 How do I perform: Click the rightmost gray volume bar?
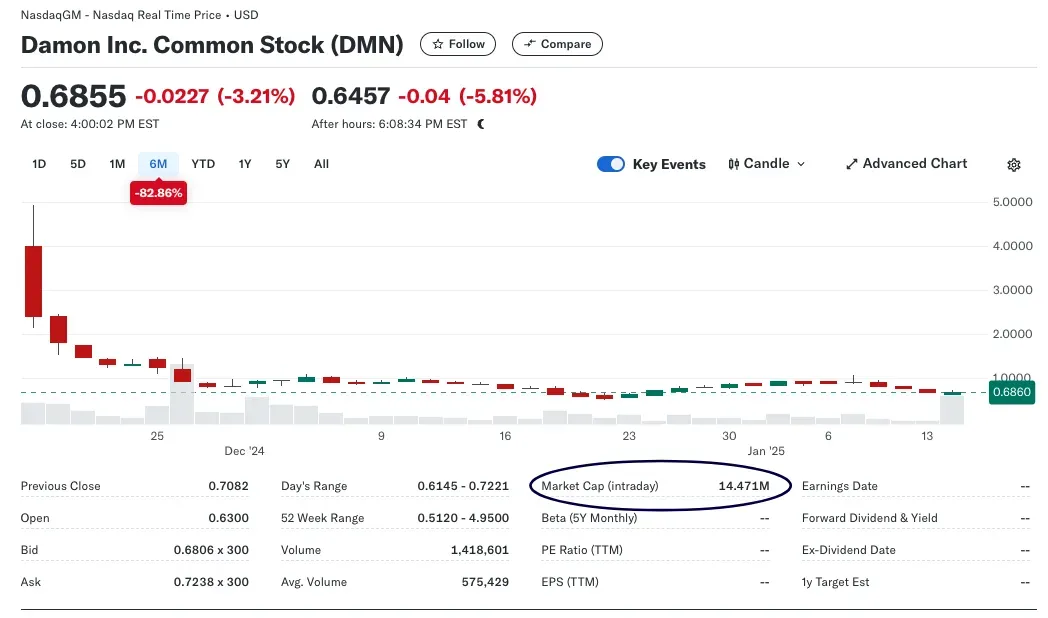pyautogui.click(x=952, y=409)
